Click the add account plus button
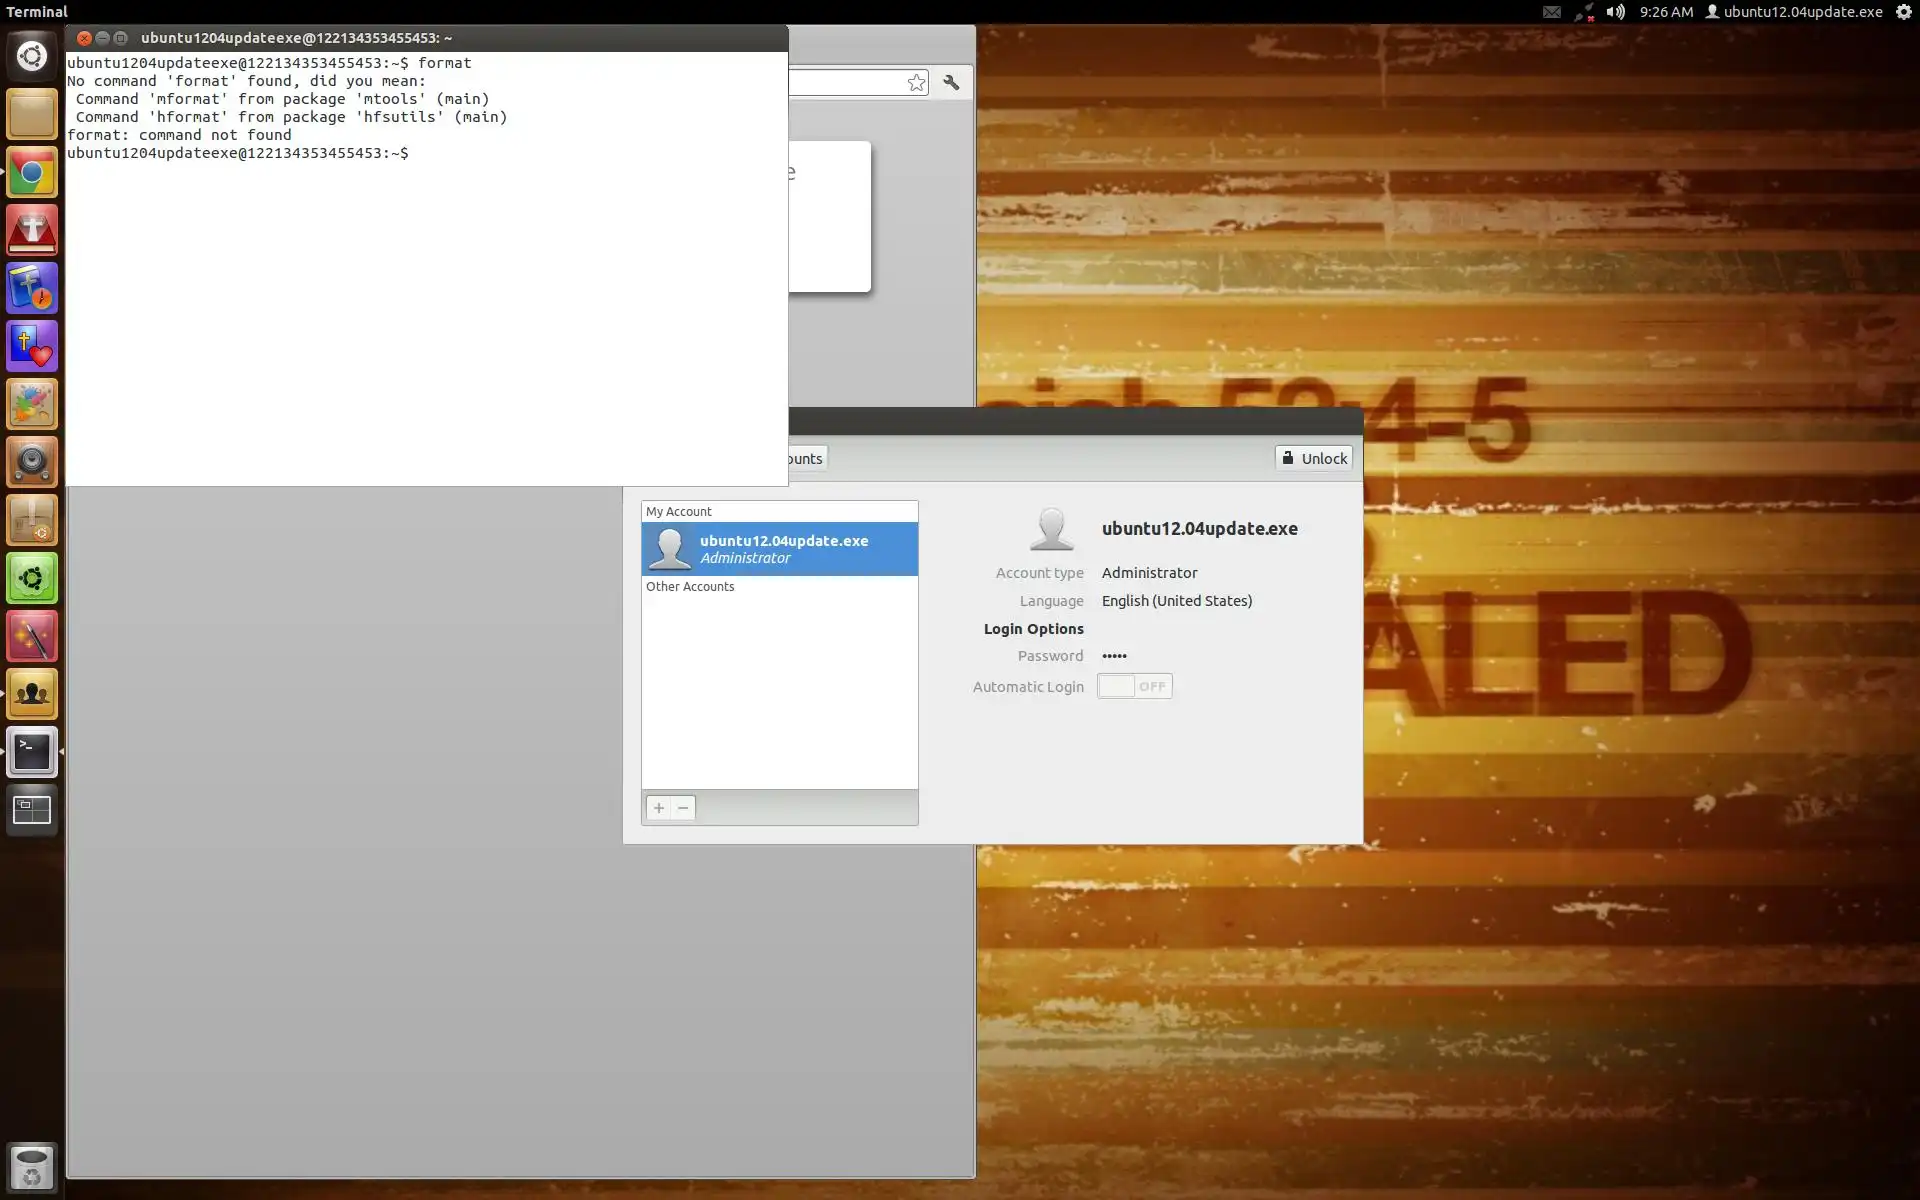The height and width of the screenshot is (1200, 1920). 658,808
